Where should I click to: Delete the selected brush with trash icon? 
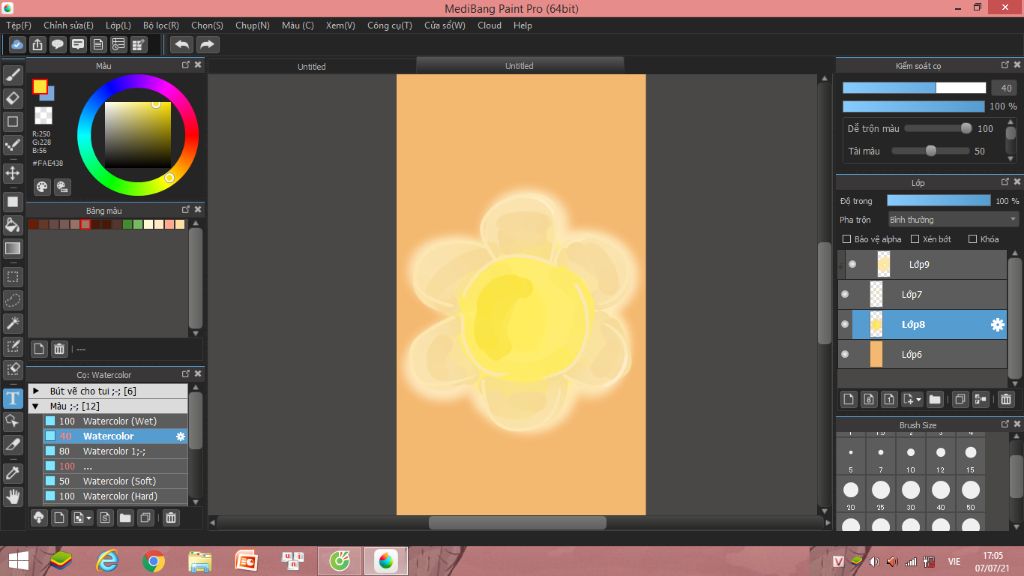point(170,518)
